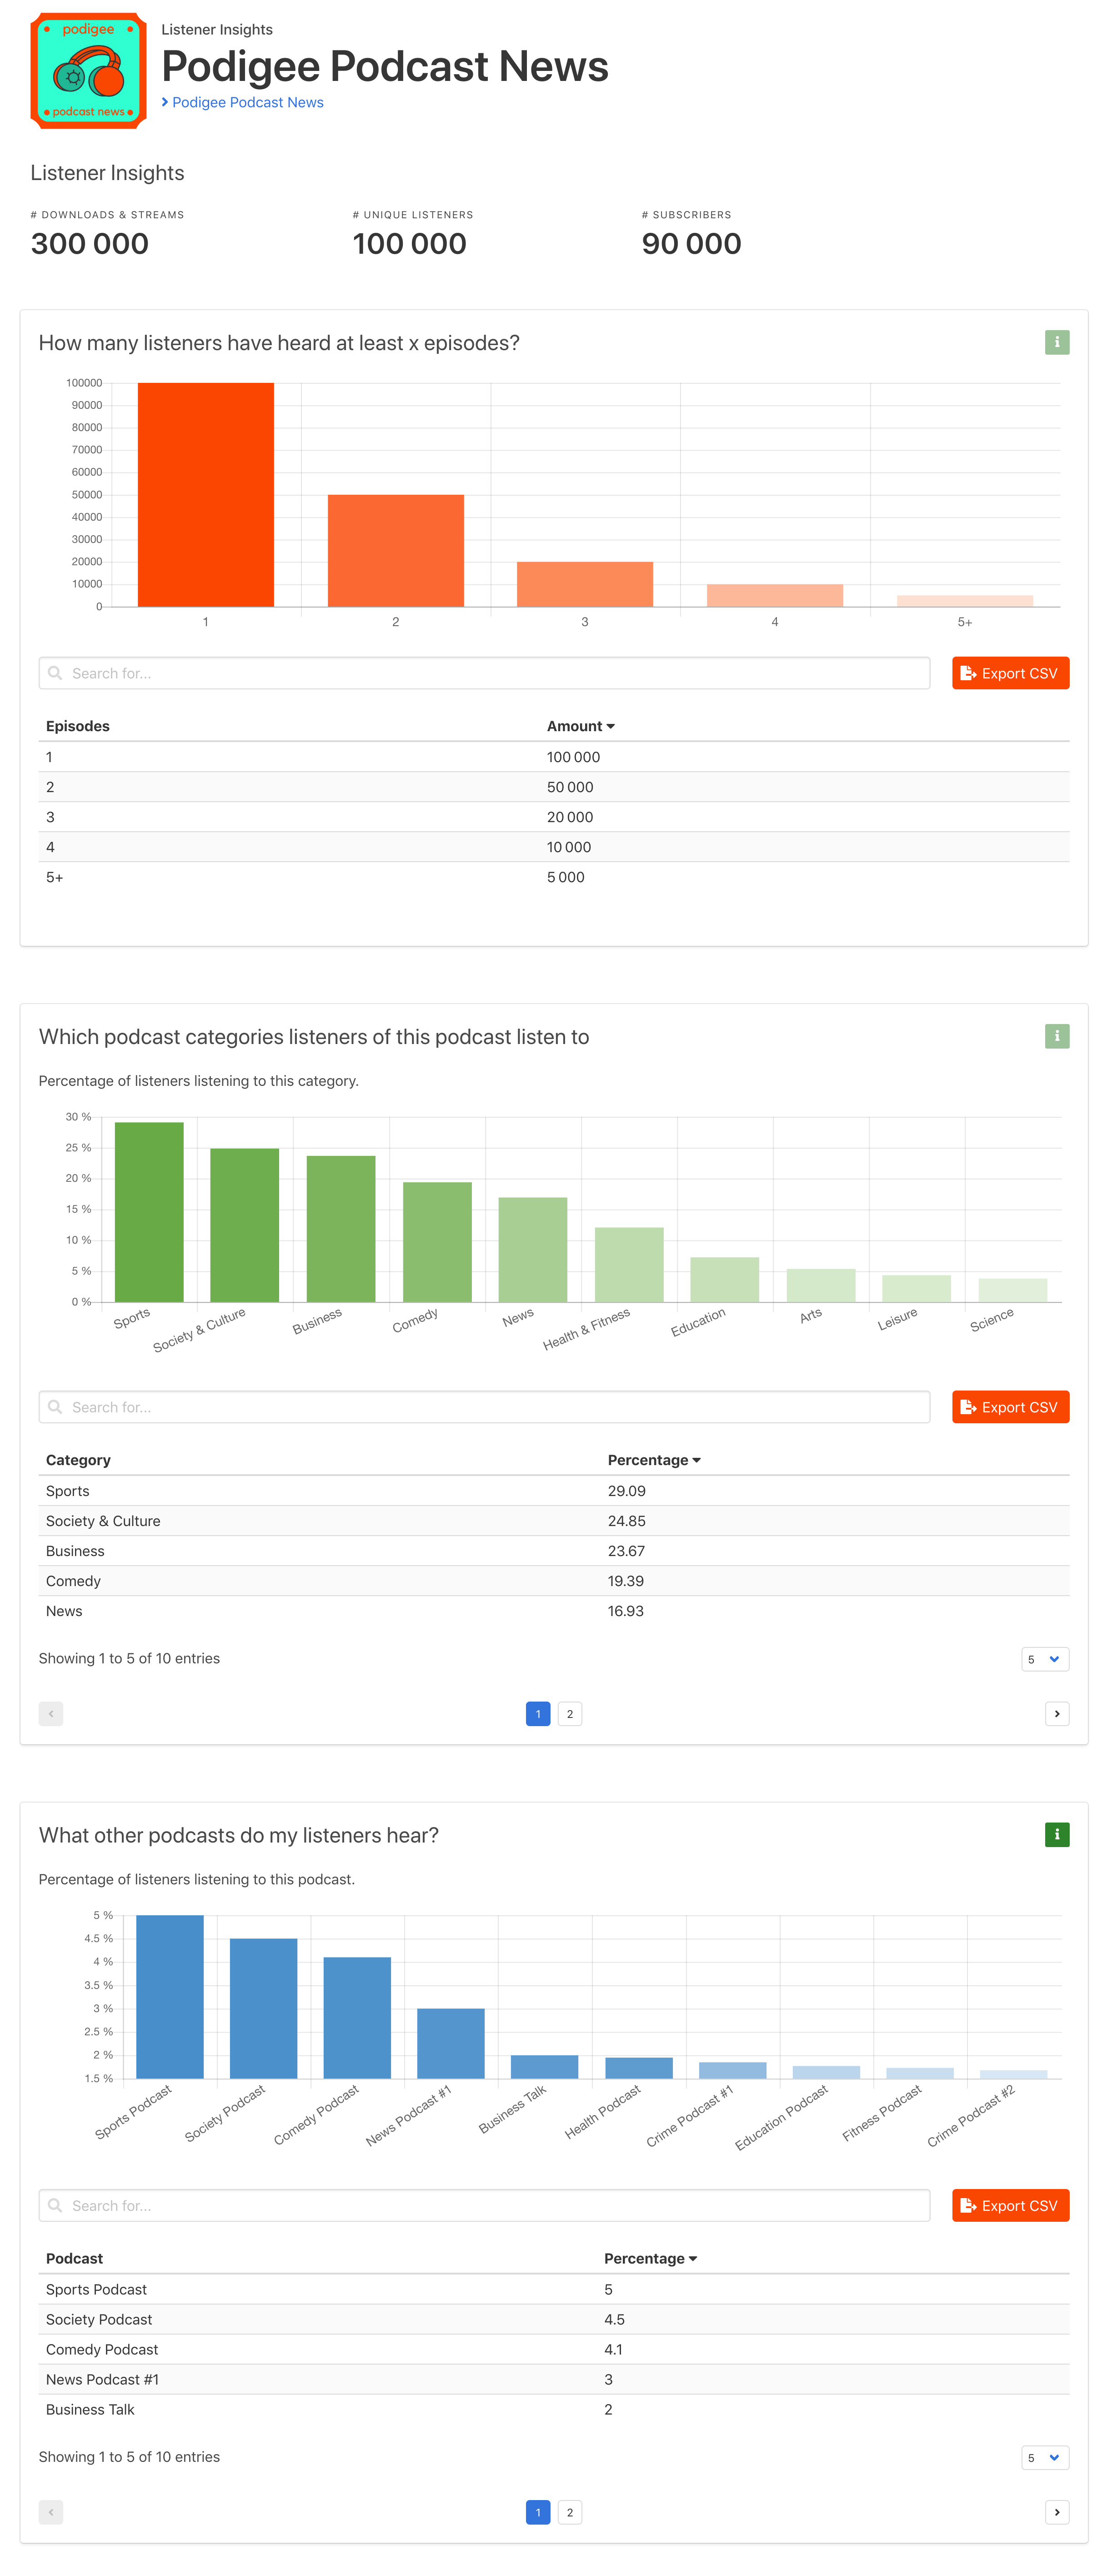Click next-page arrow in other podcasts panel

[x=1057, y=2512]
